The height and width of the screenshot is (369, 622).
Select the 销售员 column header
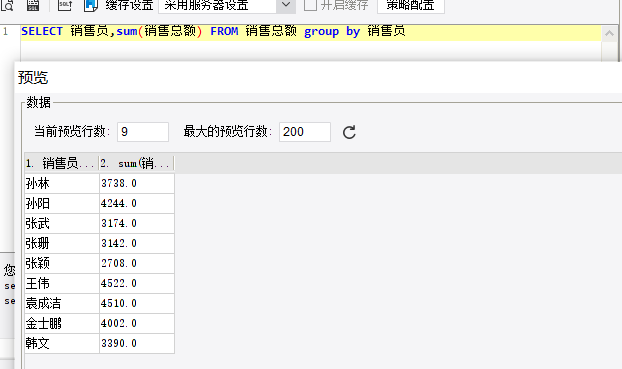coord(61,163)
